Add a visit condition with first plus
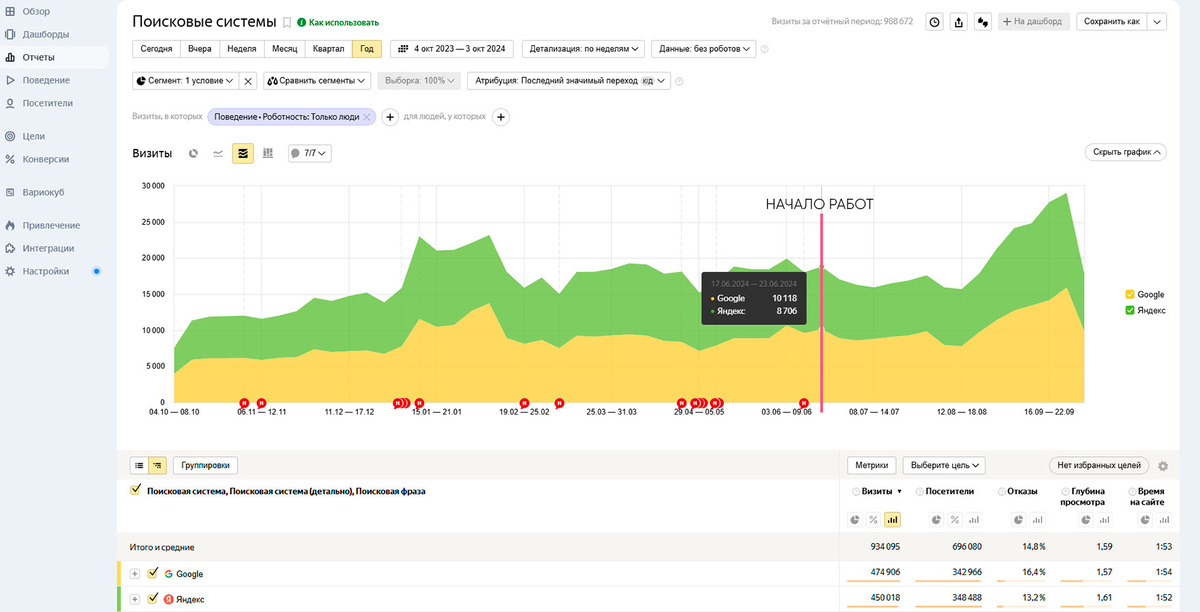 [391, 117]
